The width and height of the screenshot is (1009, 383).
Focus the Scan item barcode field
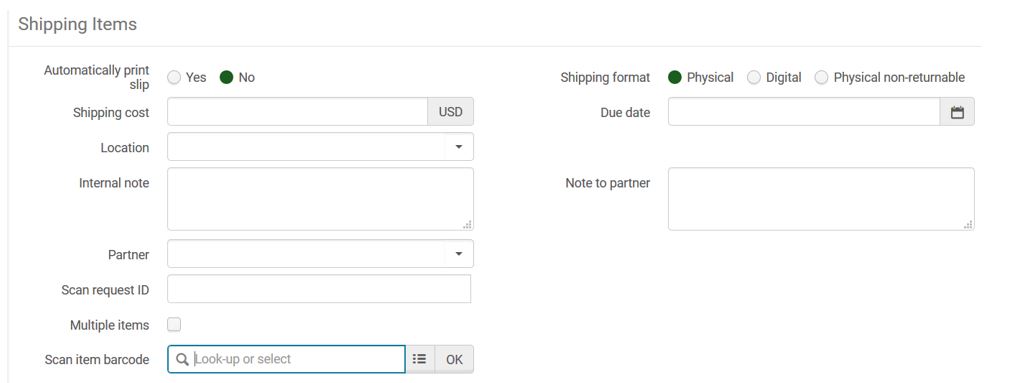(286, 359)
